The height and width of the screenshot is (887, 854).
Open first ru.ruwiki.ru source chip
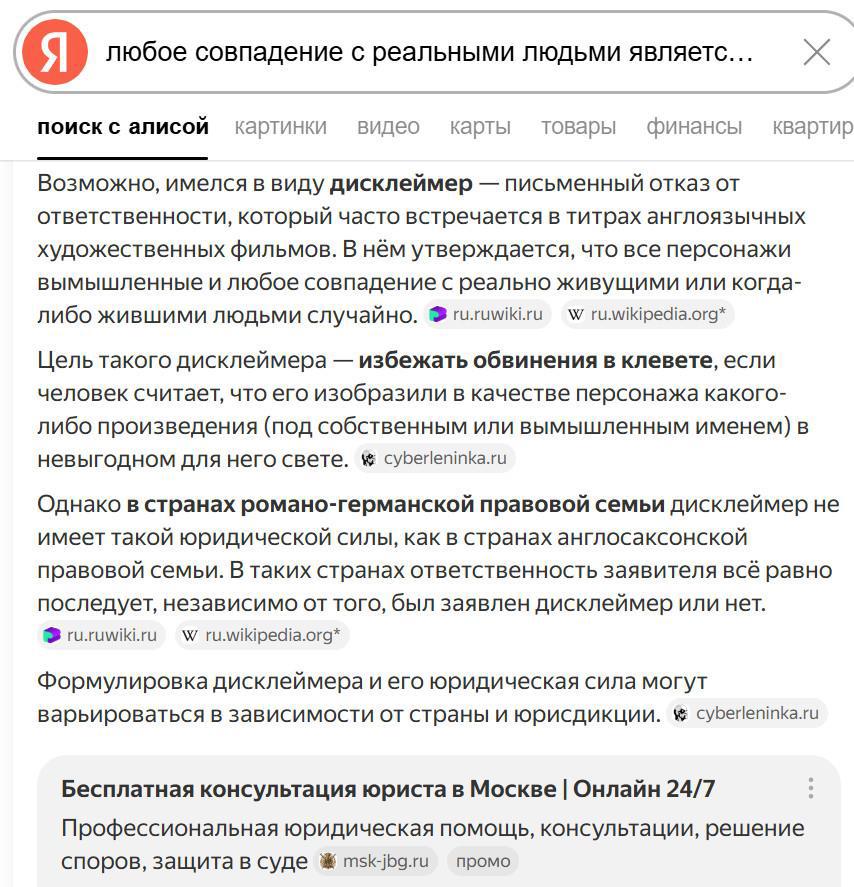(x=487, y=314)
